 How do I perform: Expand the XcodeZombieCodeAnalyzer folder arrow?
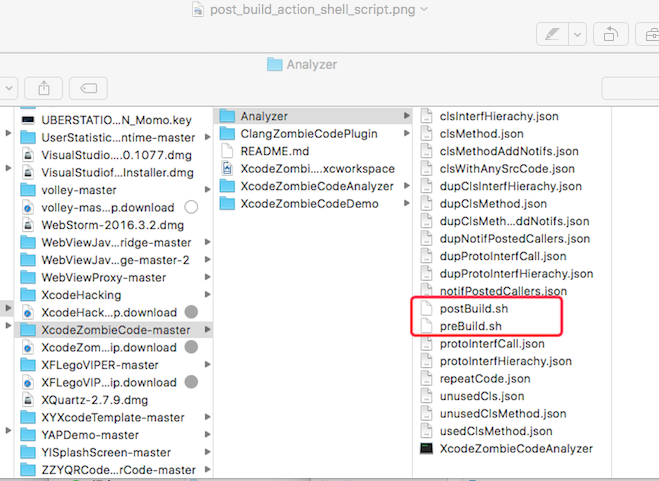click(406, 185)
